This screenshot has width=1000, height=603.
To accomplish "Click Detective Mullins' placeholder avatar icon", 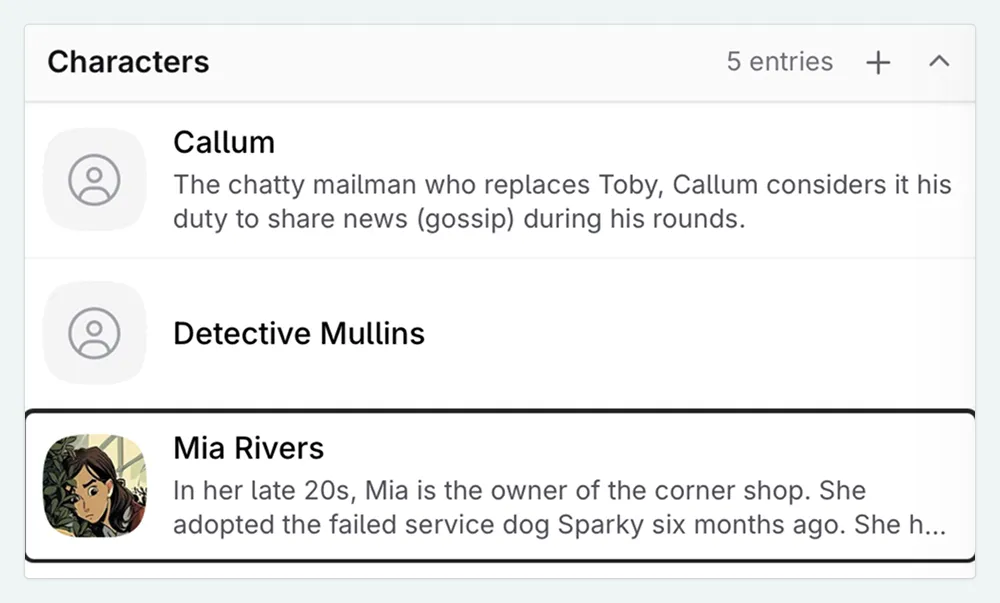I will tap(95, 333).
